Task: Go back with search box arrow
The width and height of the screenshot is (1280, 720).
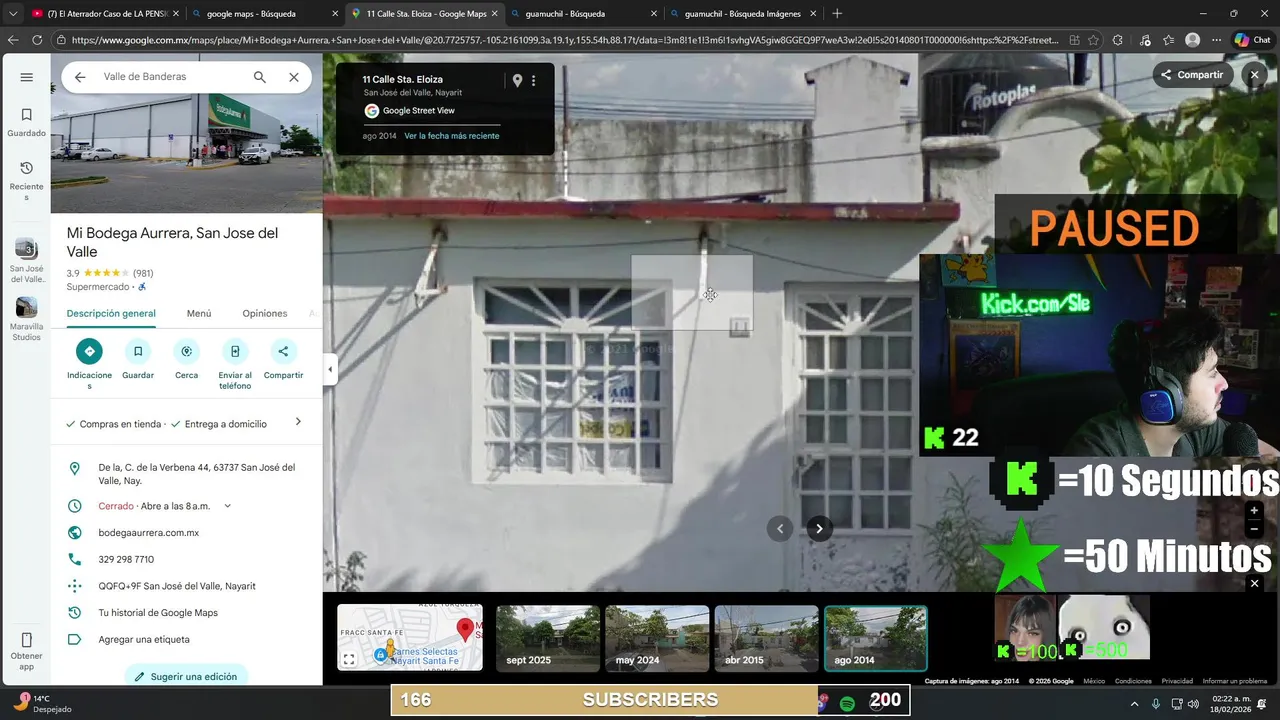Action: tap(80, 77)
